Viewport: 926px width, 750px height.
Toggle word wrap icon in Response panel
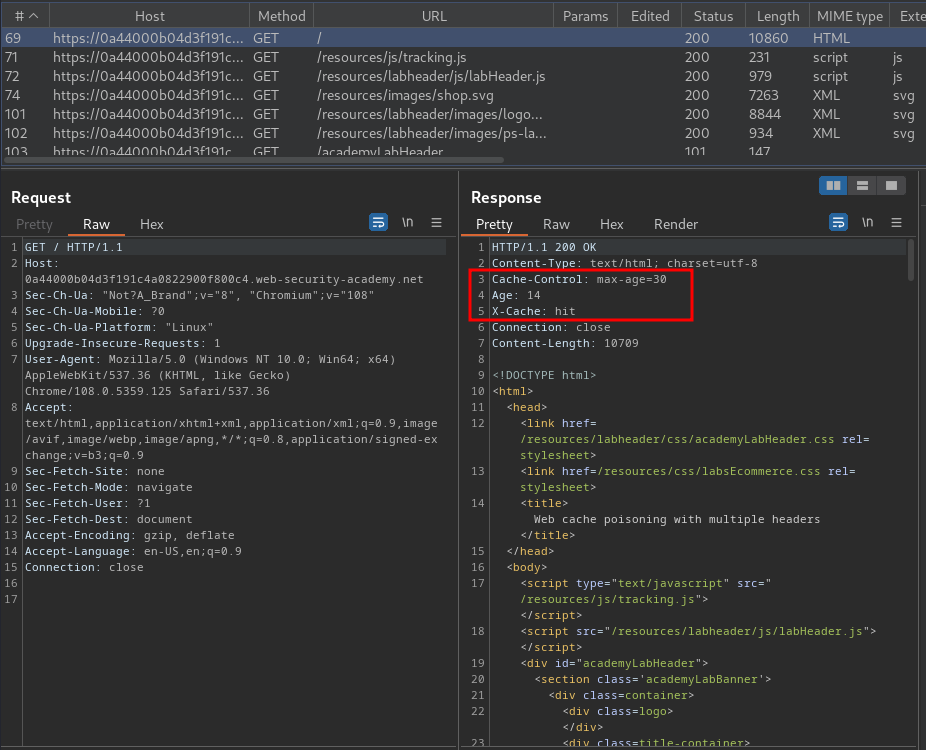838,223
